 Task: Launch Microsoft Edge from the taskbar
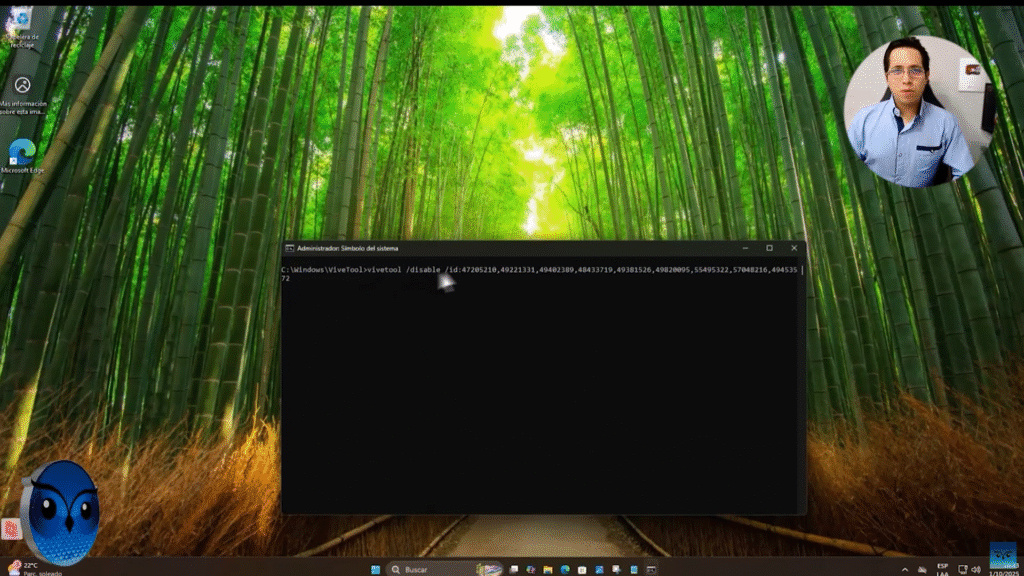564,569
